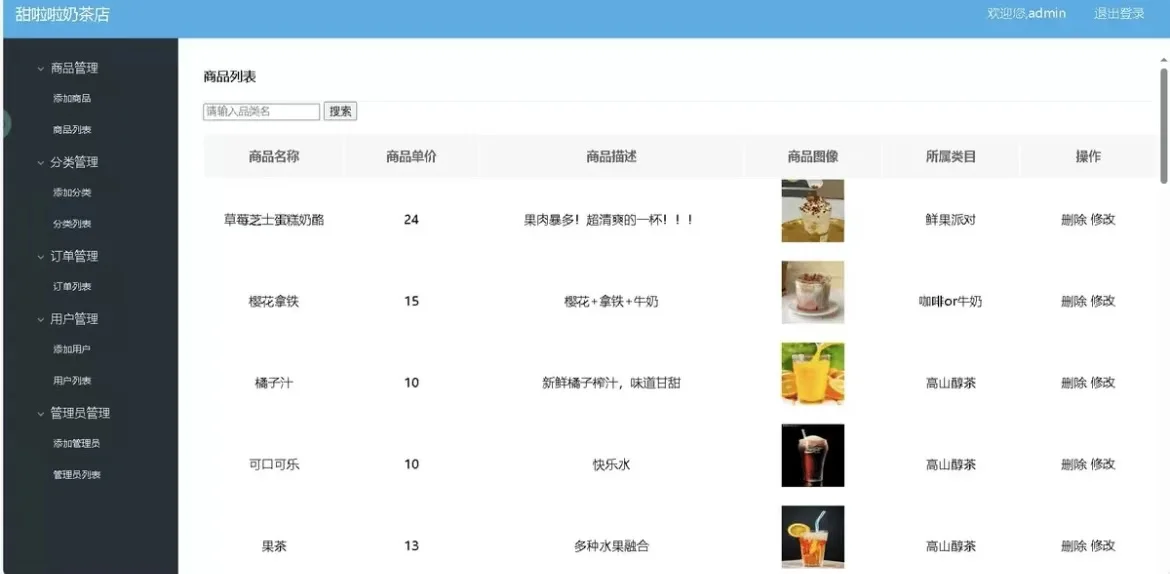Open the 樱花拿铁 product image
The image size is (1170, 574).
point(813,293)
